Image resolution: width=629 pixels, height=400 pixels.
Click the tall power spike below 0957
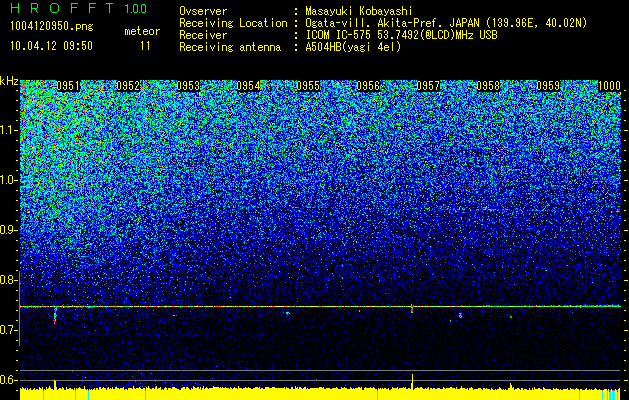tap(412, 381)
